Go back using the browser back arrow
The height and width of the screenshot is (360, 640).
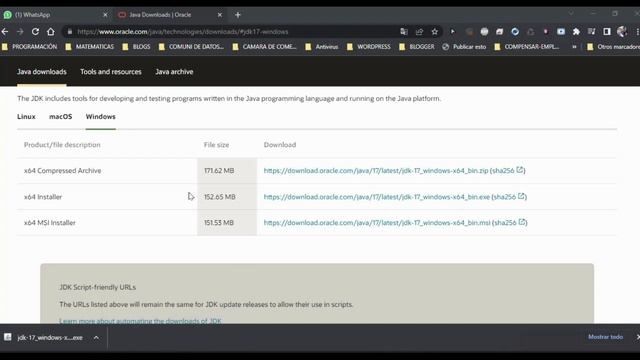point(5,31)
